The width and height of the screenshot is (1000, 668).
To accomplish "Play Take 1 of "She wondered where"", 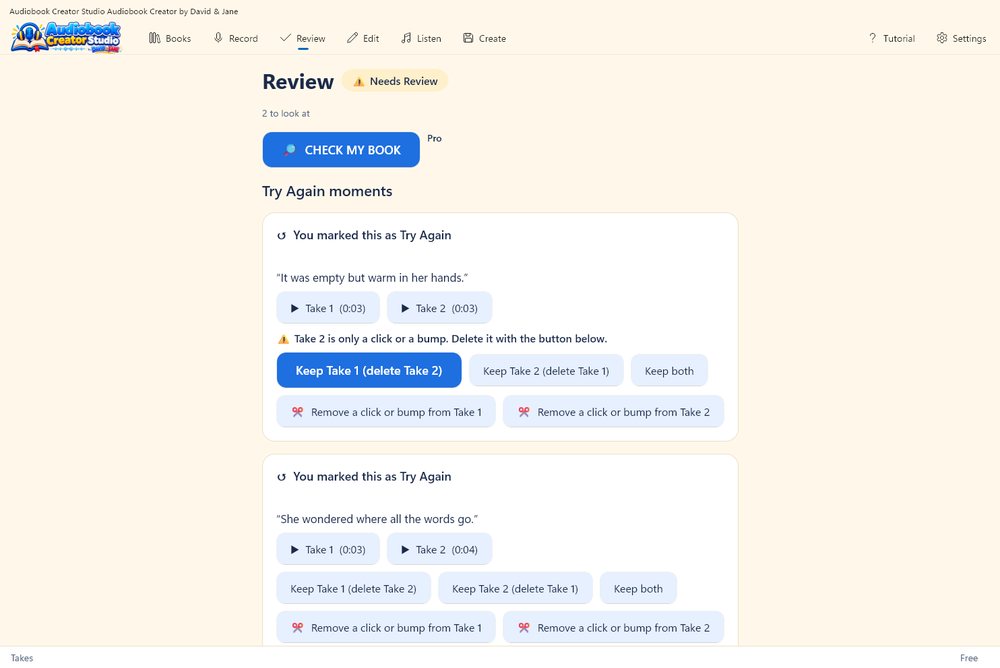I will [x=328, y=549].
